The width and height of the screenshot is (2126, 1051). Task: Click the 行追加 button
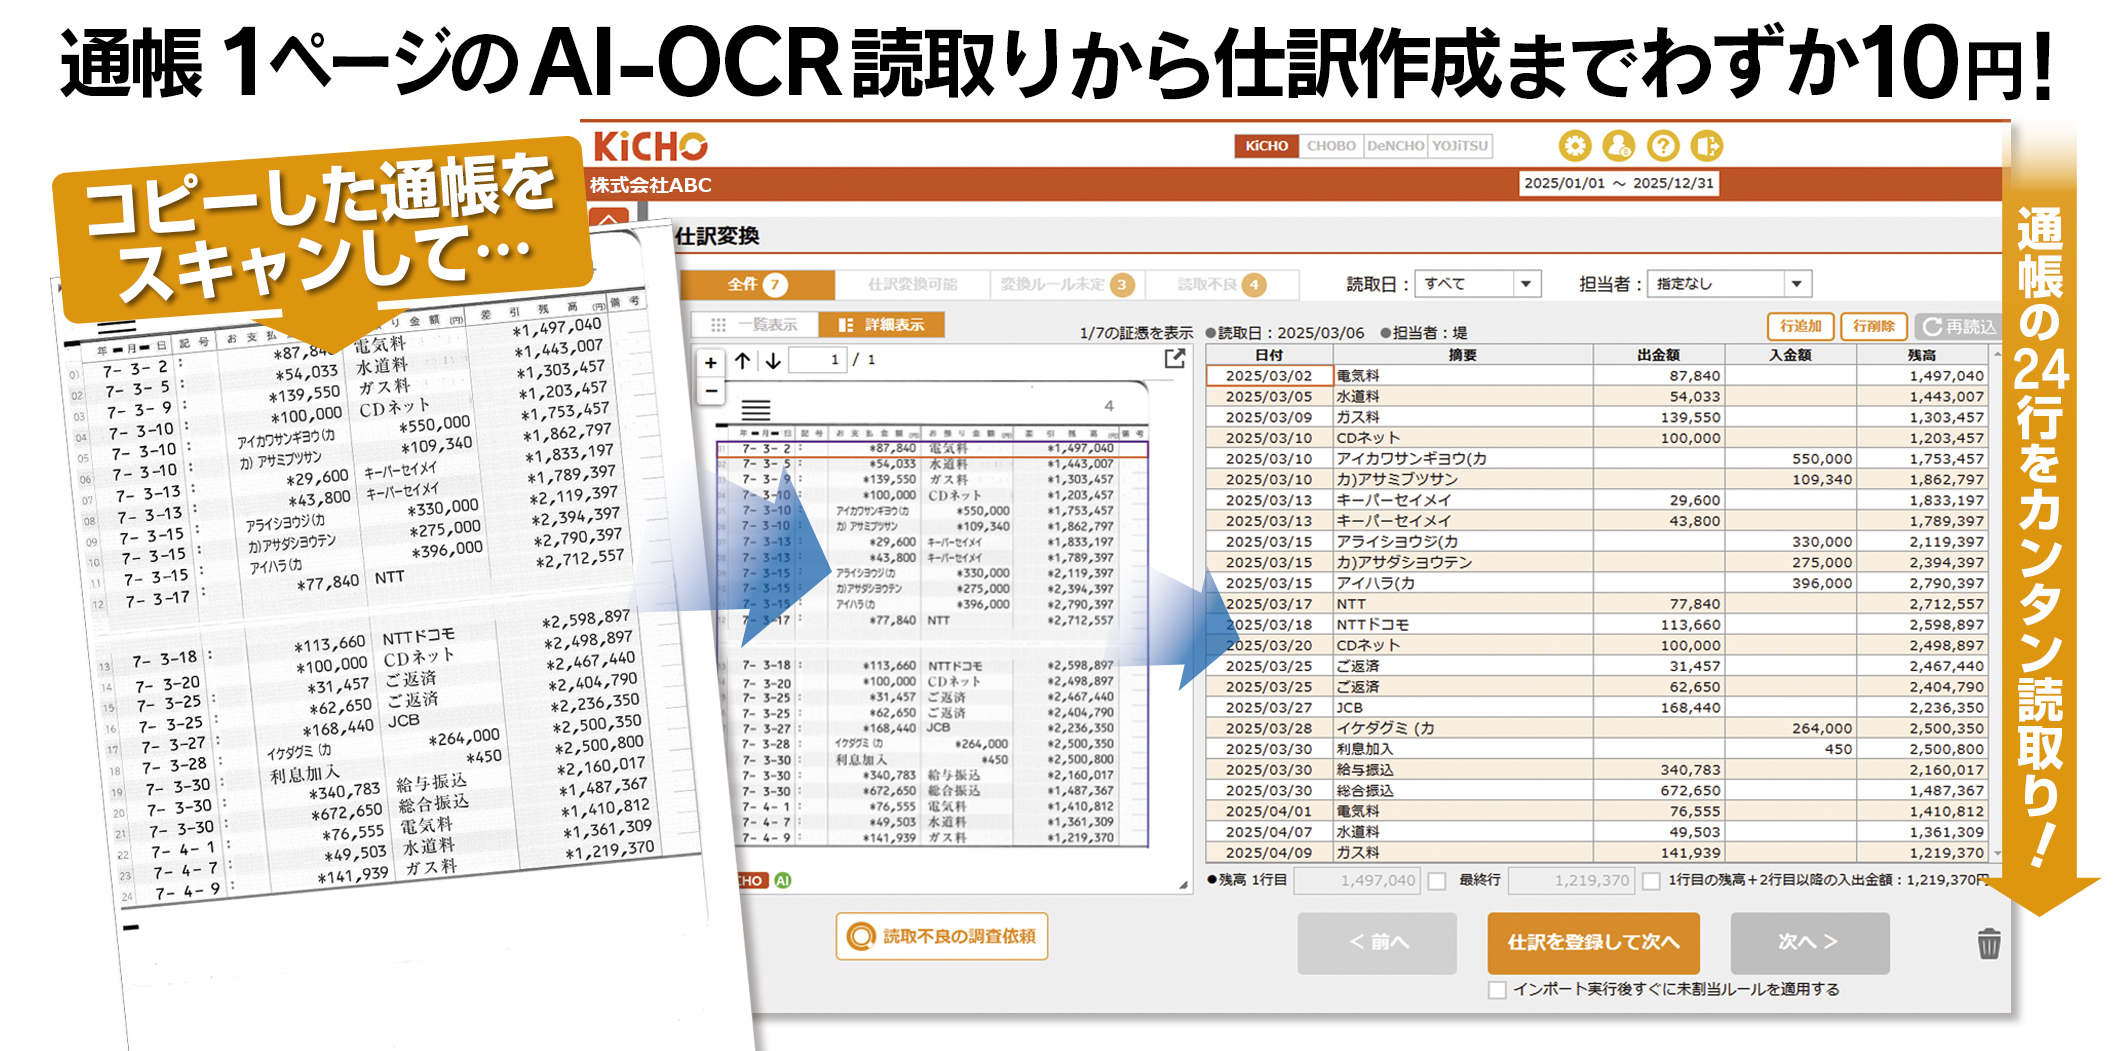[x=1800, y=326]
